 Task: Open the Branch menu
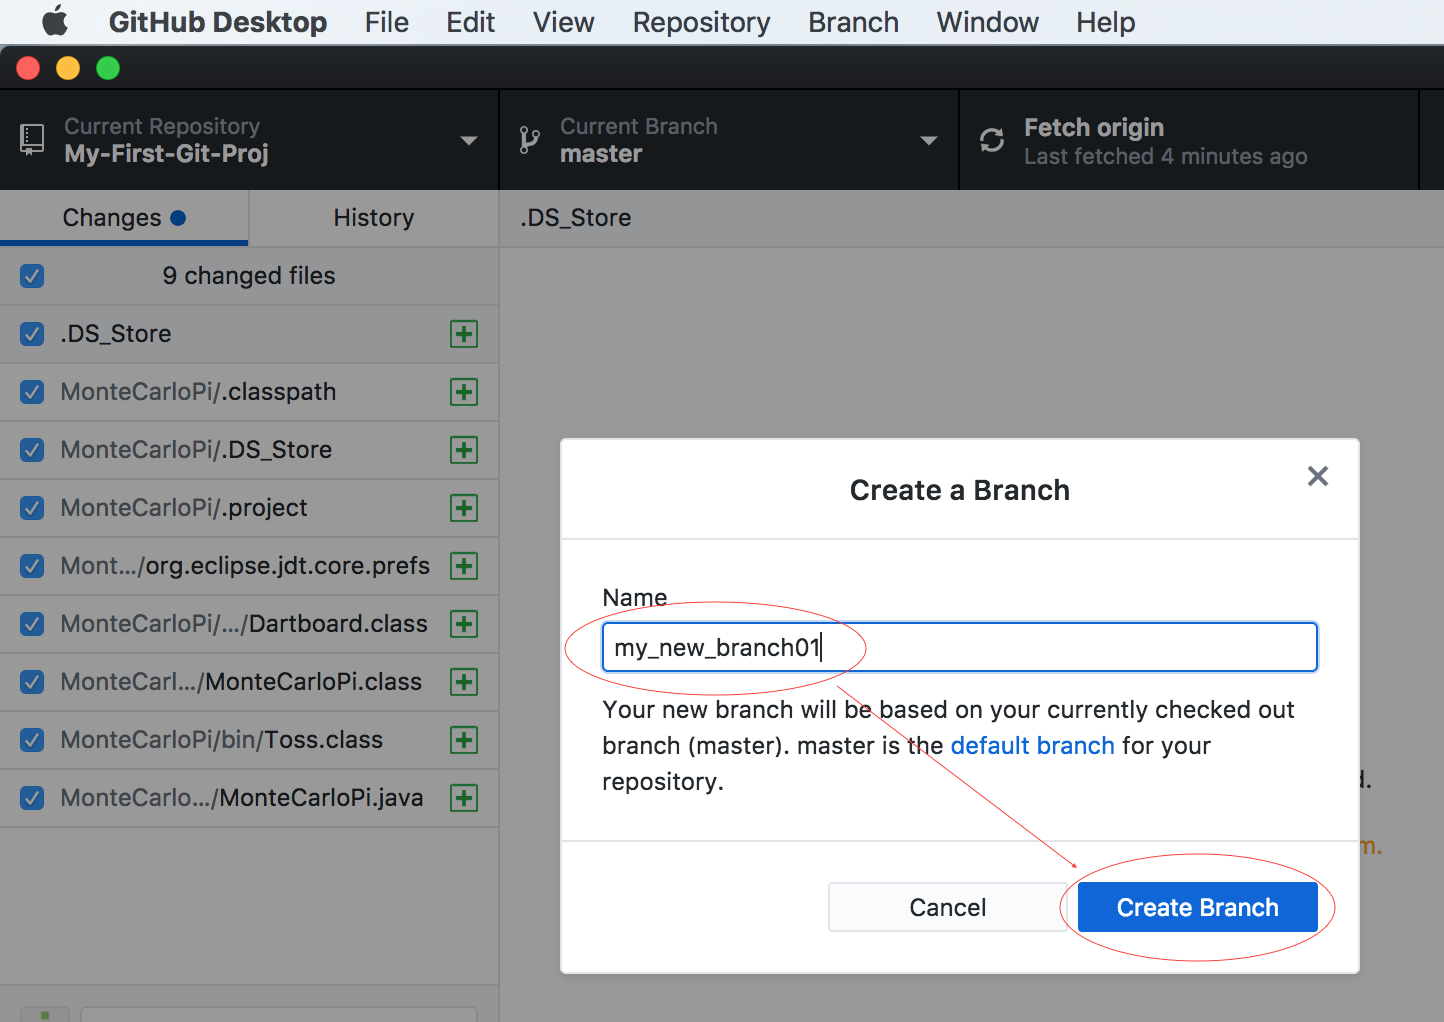point(854,22)
